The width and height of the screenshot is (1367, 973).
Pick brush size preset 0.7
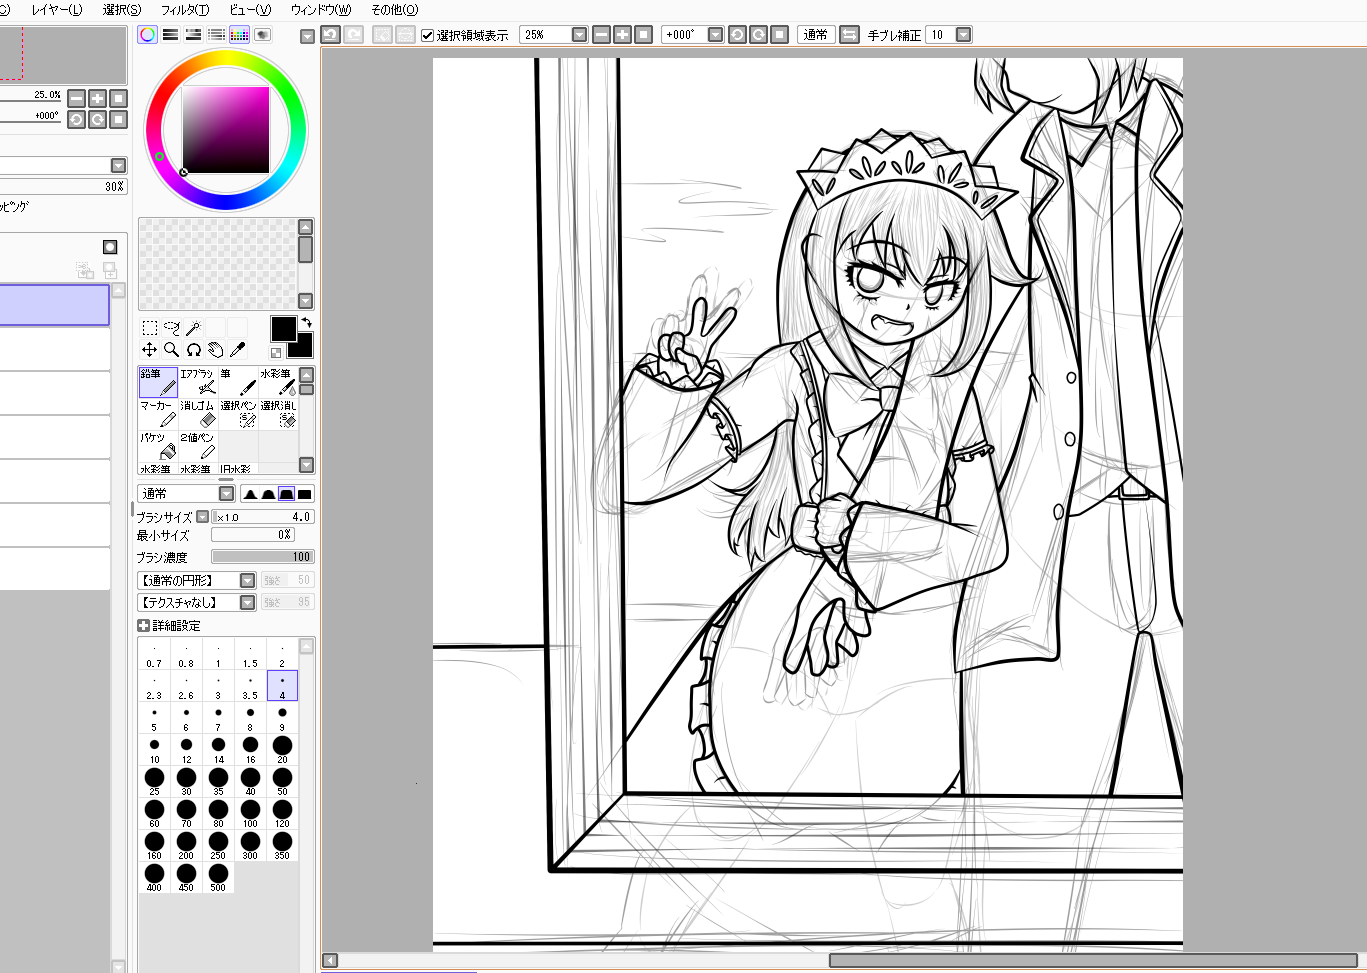coord(154,654)
